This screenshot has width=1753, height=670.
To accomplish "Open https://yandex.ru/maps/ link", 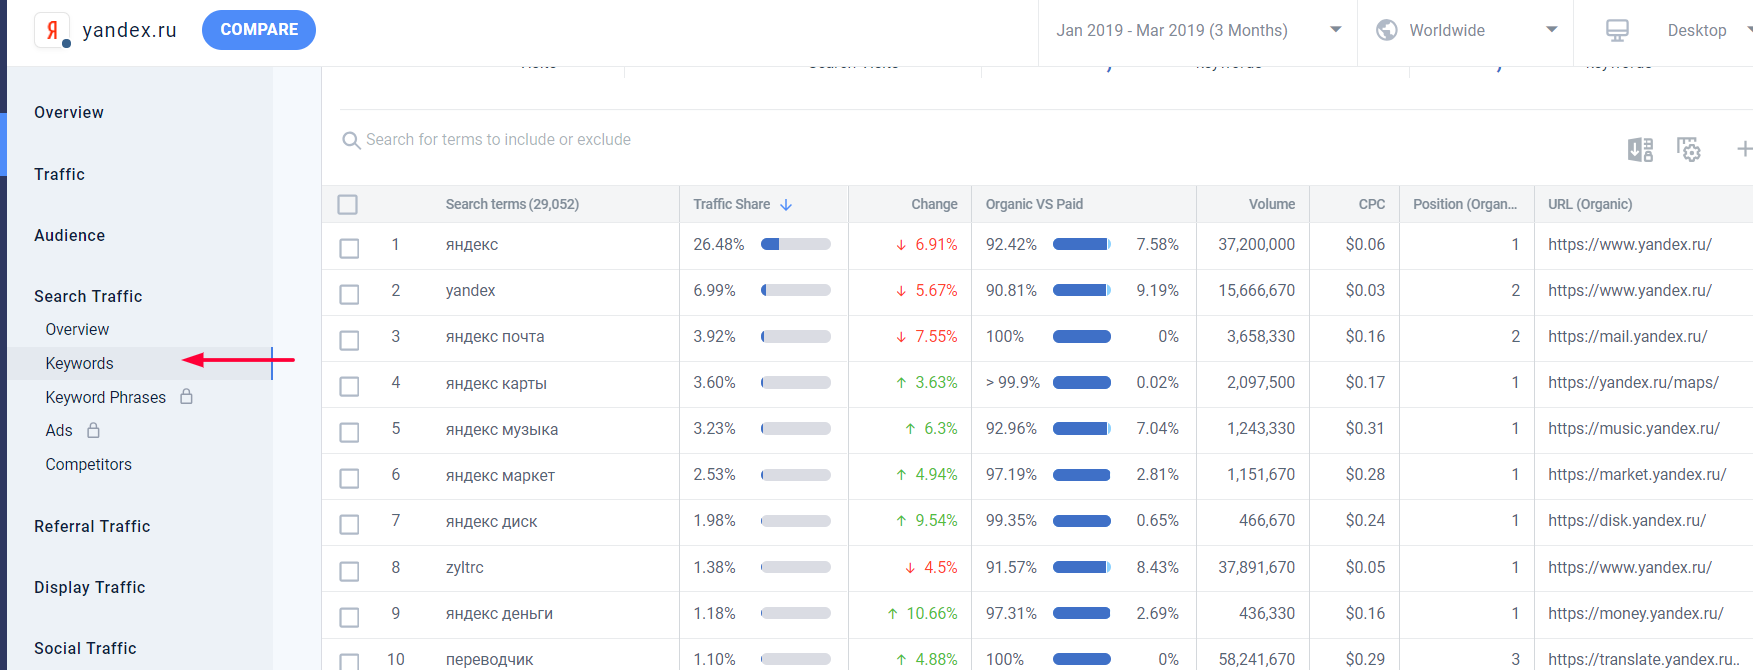I will click(x=1633, y=383).
